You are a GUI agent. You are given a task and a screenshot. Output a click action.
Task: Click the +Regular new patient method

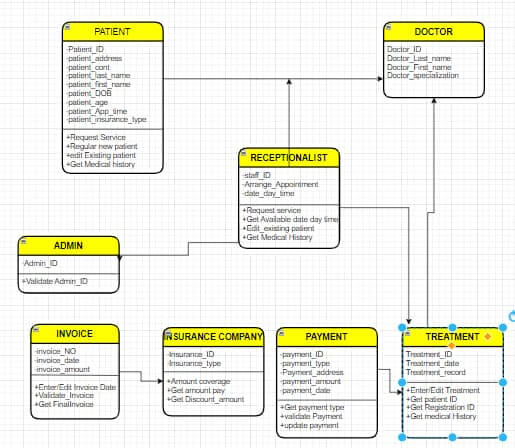point(102,146)
